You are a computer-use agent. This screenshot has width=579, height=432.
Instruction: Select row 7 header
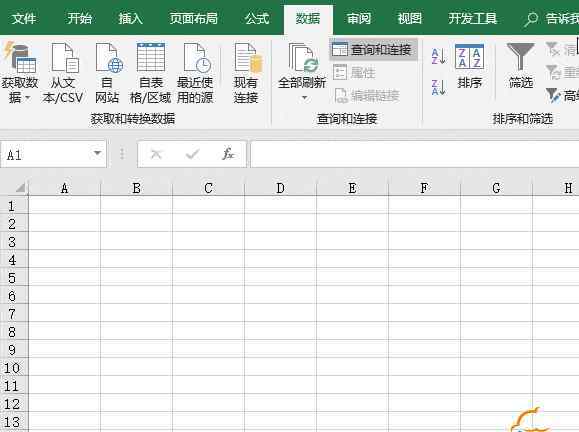pyautogui.click(x=14, y=314)
